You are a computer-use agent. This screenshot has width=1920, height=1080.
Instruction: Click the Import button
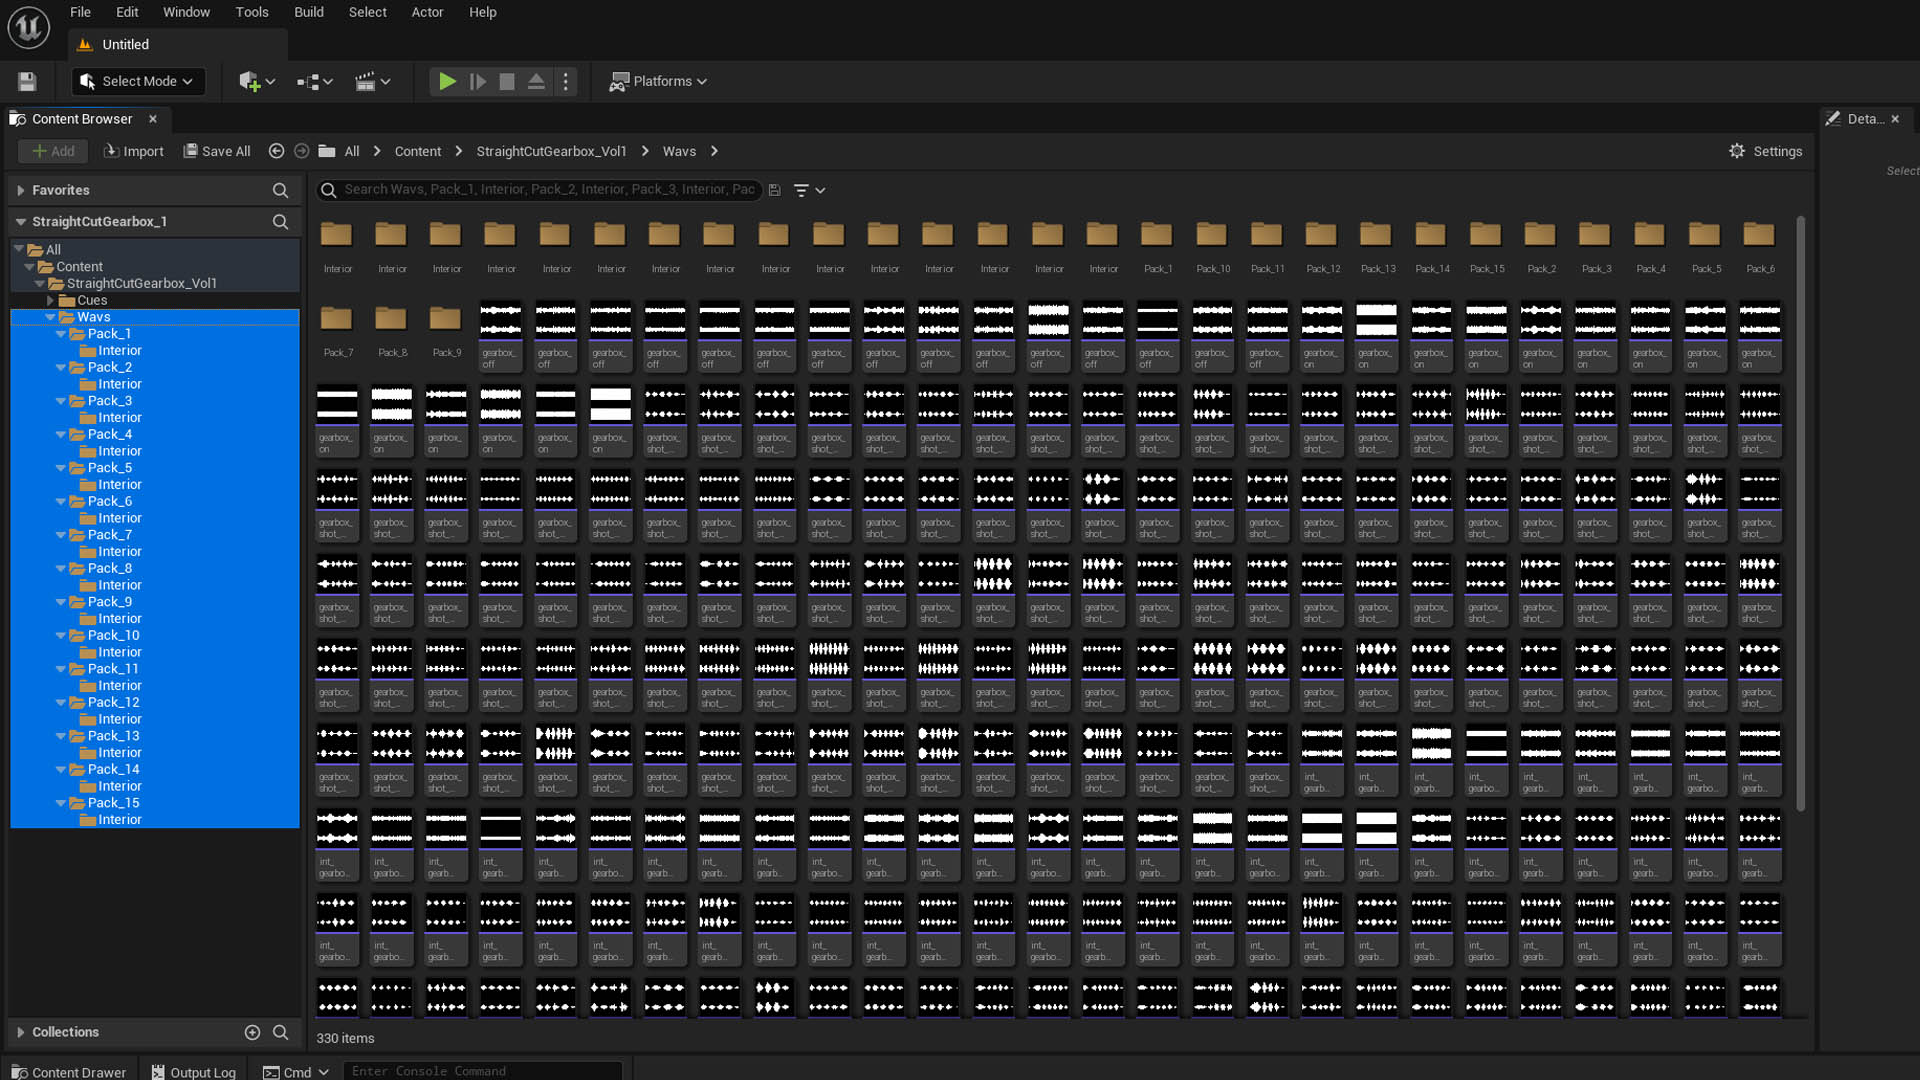coord(133,151)
